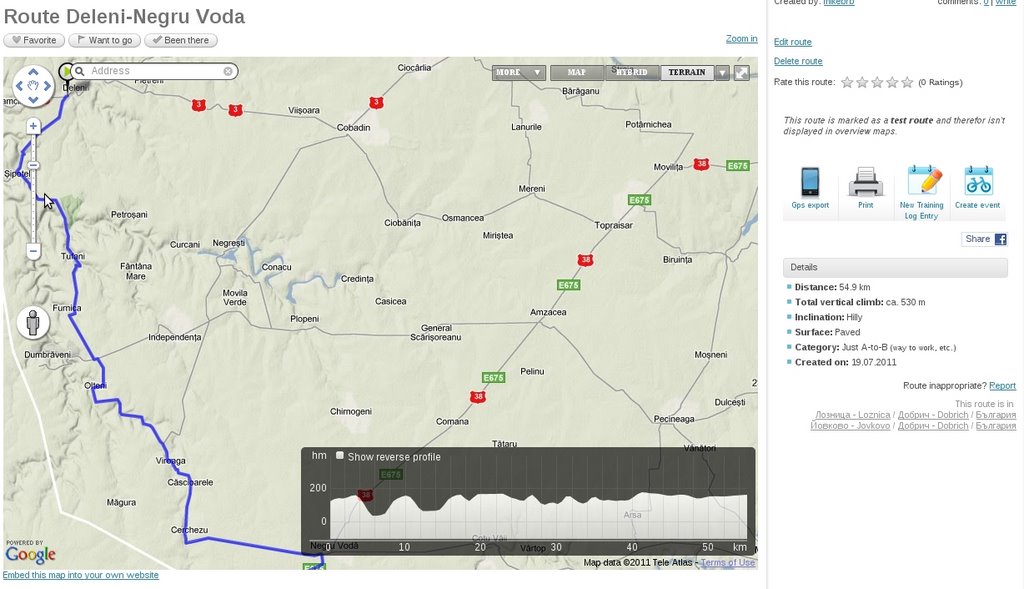Toggle fullscreen map view
This screenshot has width=1024, height=589.
741,72
